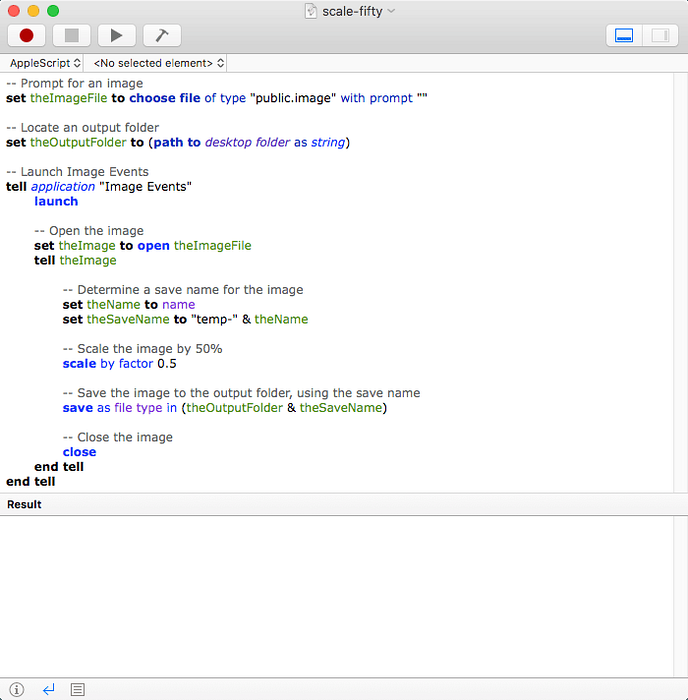The height and width of the screenshot is (700, 688).
Task: Click the scale-fifty window title text
Action: pyautogui.click(x=351, y=11)
